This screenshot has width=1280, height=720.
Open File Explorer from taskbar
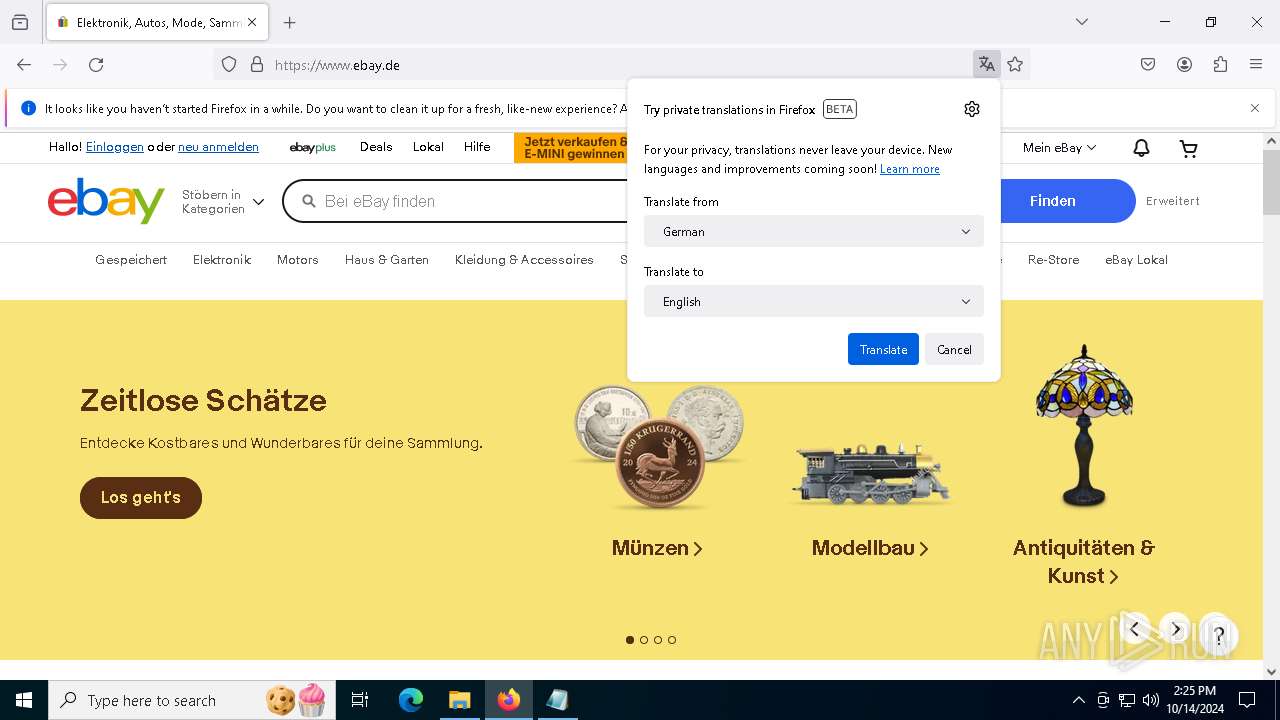[x=460, y=700]
